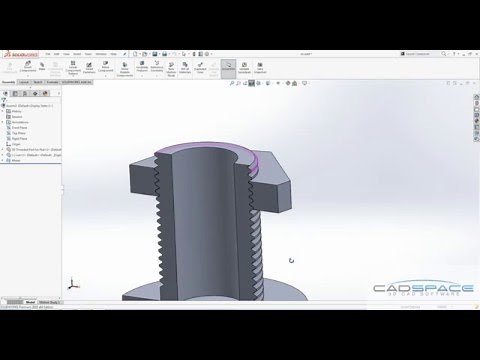Viewport: 480px width, 360px height.
Task: Toggle the highlighted Instant3D button
Action: coord(228,68)
